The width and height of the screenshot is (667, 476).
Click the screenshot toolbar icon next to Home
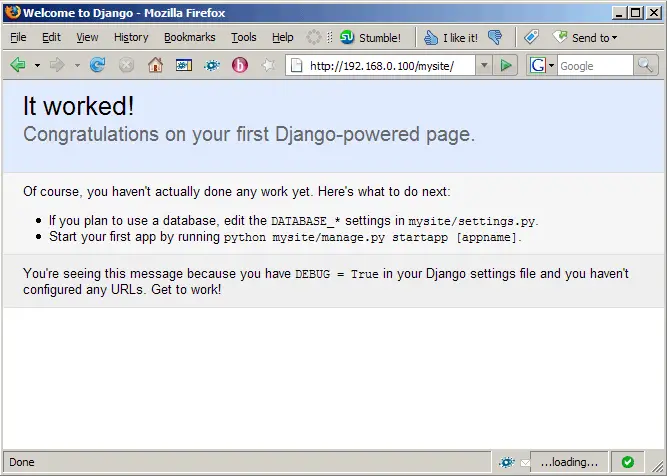click(x=184, y=66)
